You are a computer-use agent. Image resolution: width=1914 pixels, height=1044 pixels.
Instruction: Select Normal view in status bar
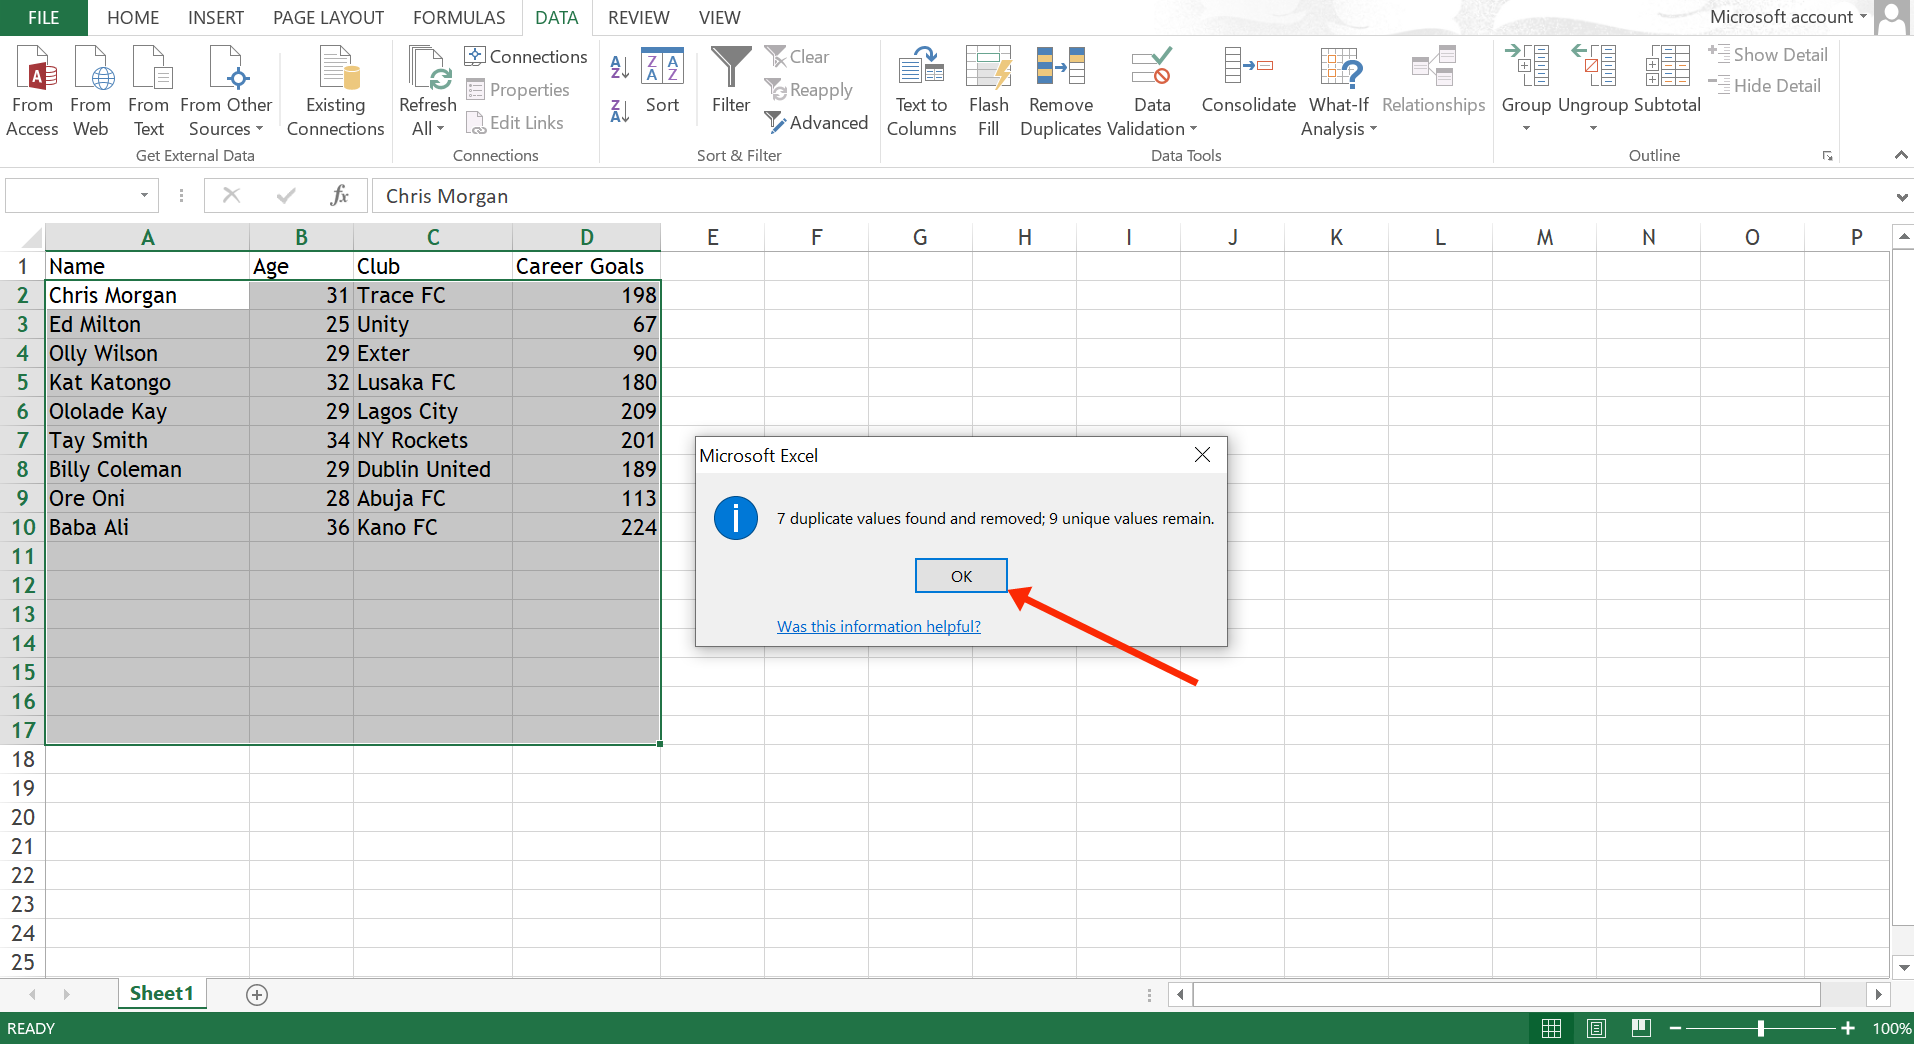click(x=1551, y=1028)
